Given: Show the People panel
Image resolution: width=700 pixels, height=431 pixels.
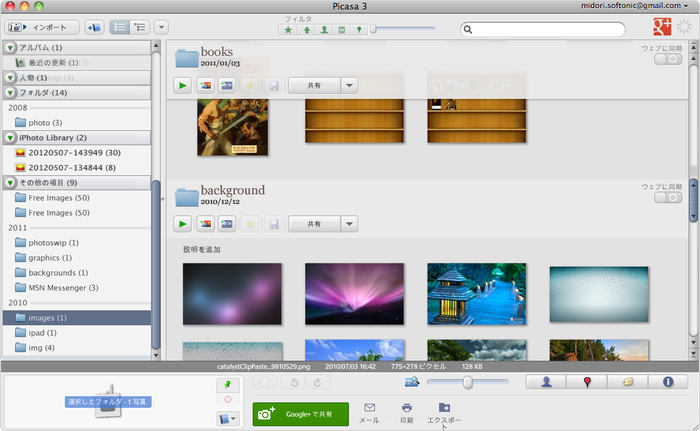Looking at the screenshot, I should point(546,382).
